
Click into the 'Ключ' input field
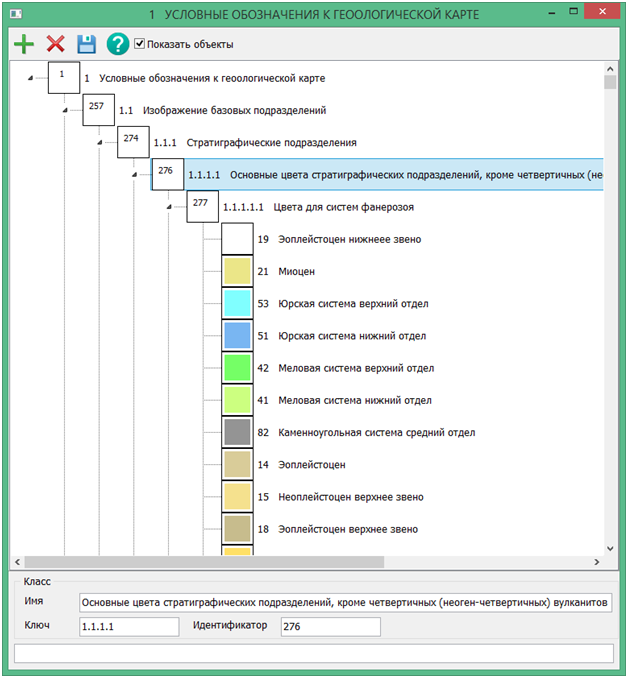click(128, 627)
